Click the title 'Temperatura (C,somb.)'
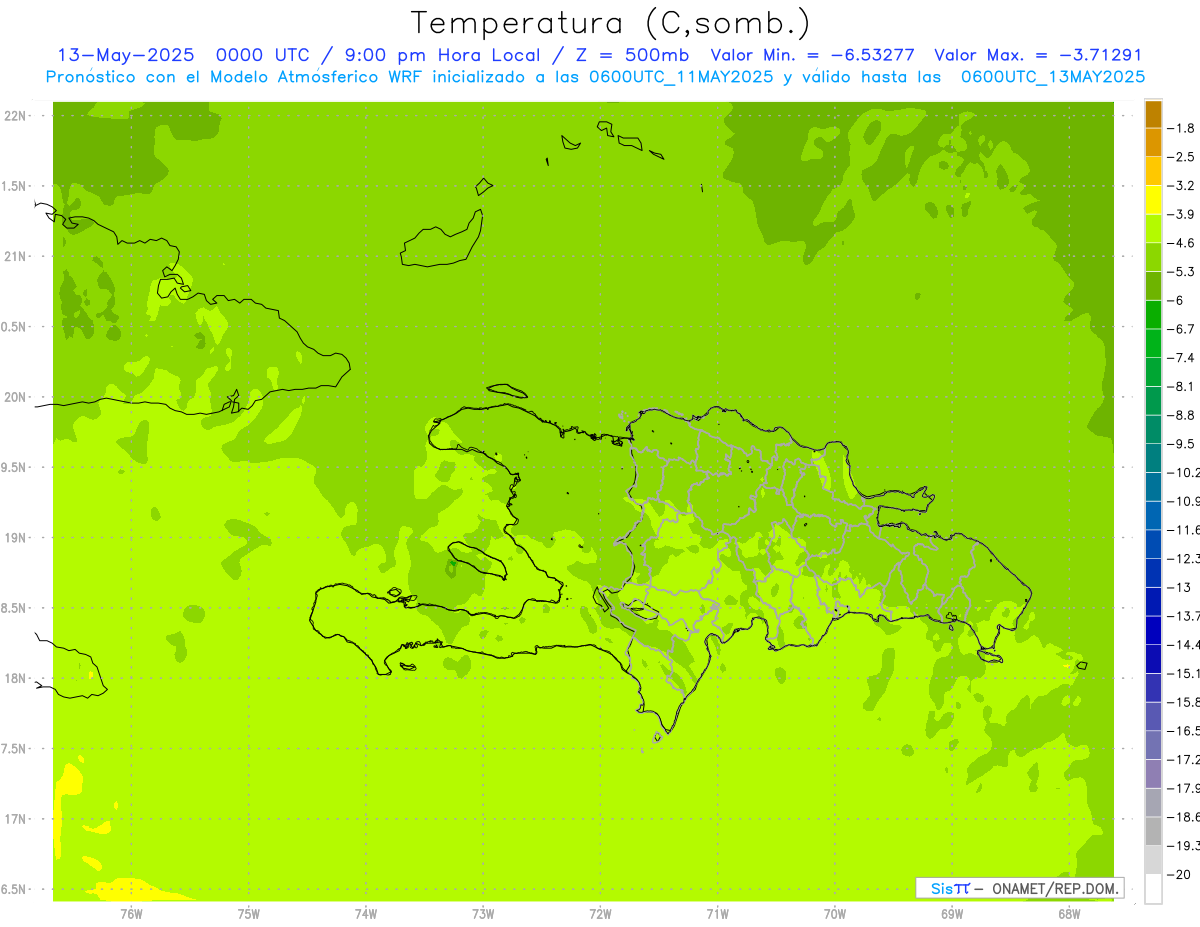 pos(611,23)
